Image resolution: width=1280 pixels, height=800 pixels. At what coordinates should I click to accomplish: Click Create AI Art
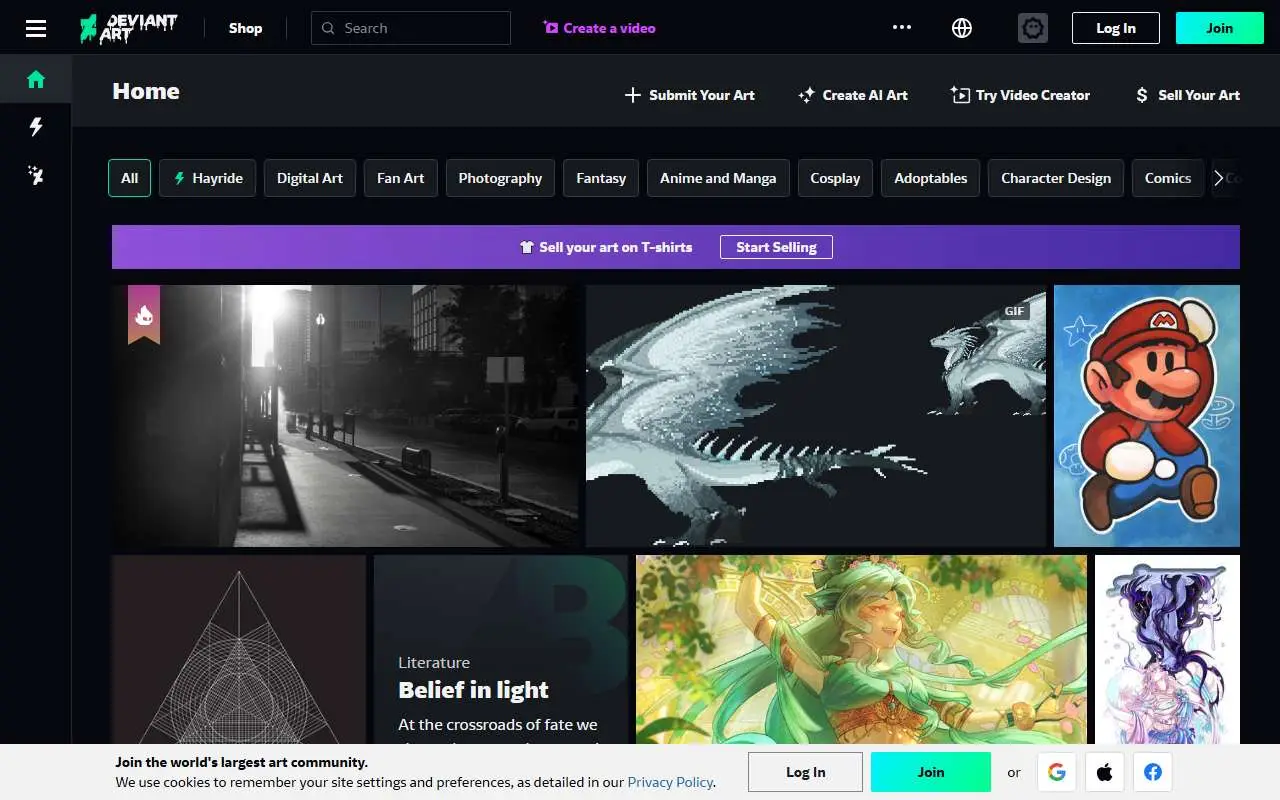click(x=853, y=95)
